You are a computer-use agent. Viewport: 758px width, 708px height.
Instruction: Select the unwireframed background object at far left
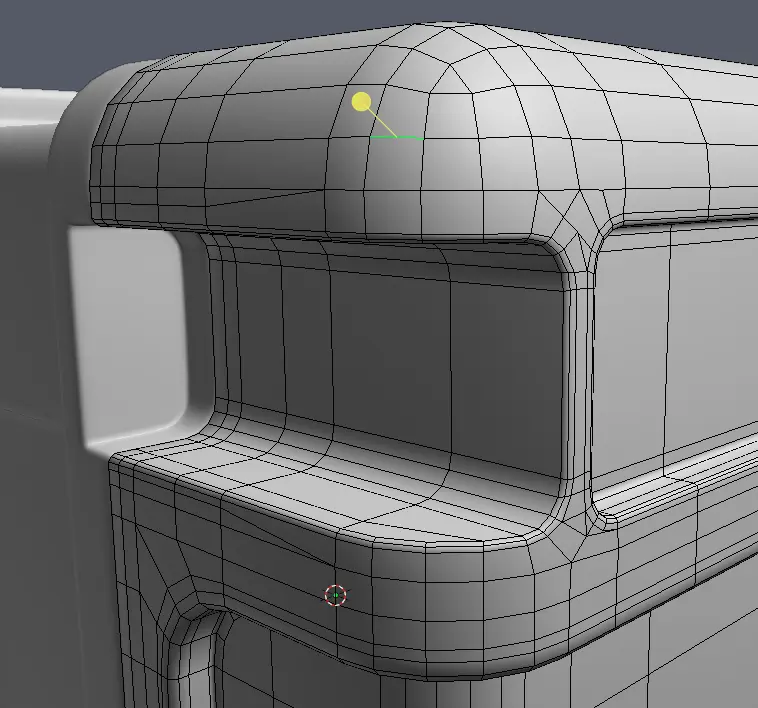30,250
